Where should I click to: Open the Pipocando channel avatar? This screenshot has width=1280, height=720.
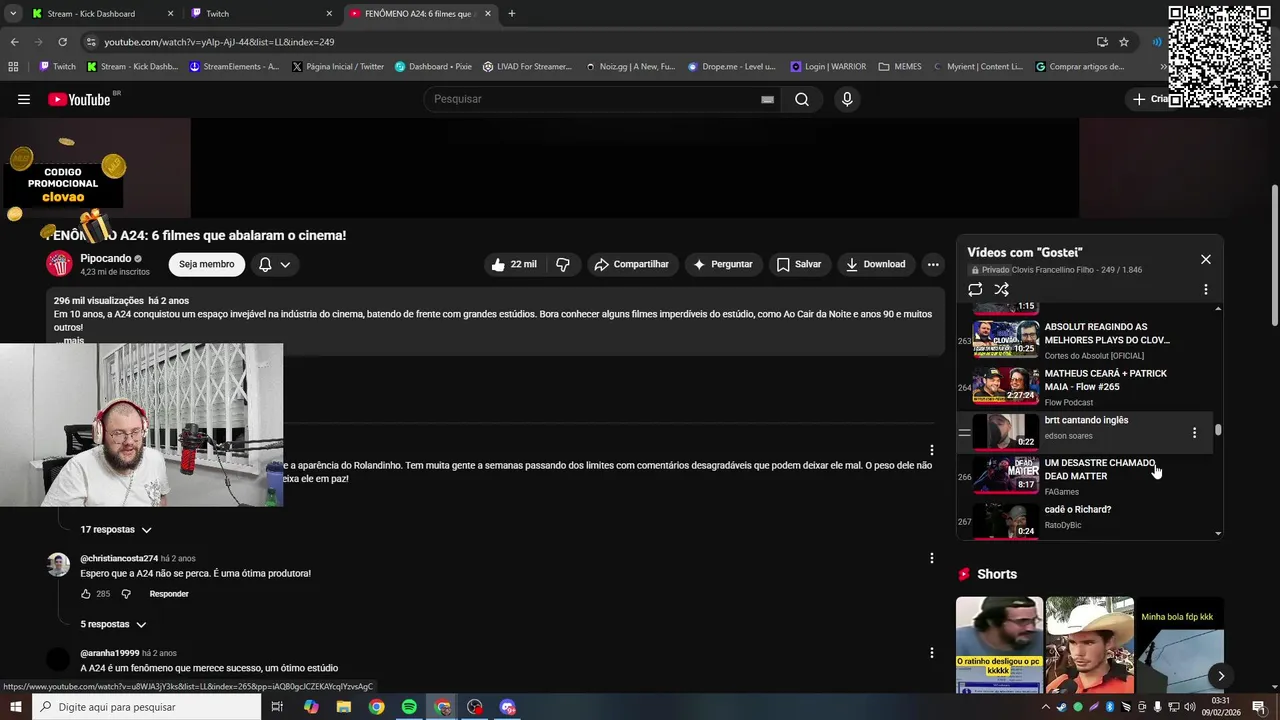coord(59,264)
